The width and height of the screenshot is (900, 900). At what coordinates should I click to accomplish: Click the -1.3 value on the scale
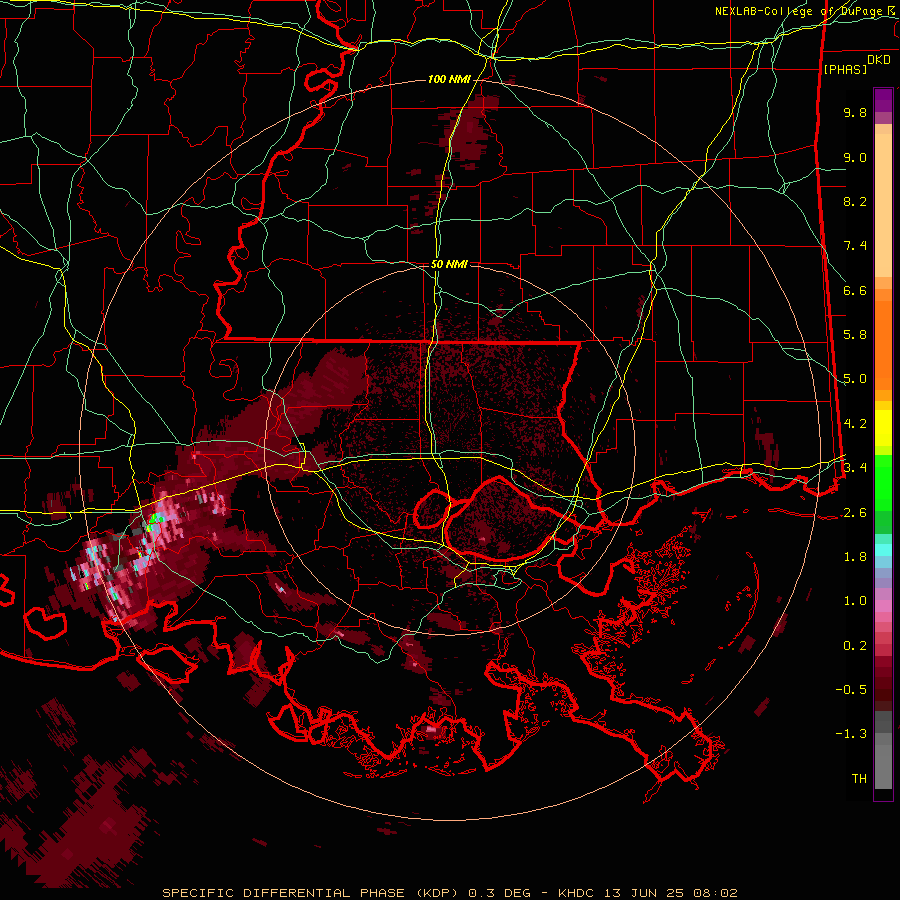click(851, 734)
